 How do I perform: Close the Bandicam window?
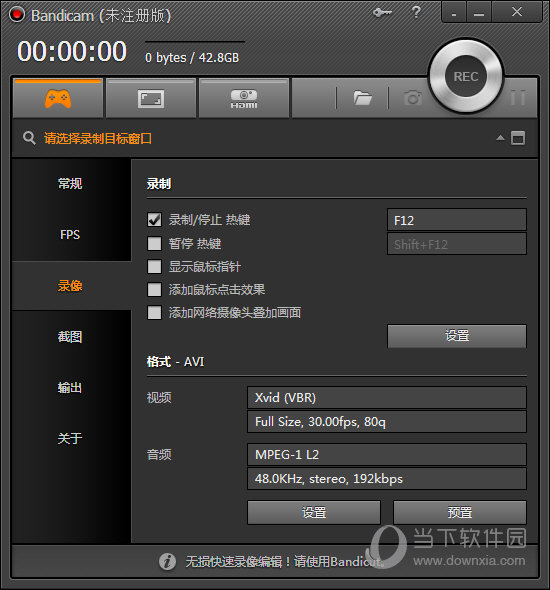517,12
